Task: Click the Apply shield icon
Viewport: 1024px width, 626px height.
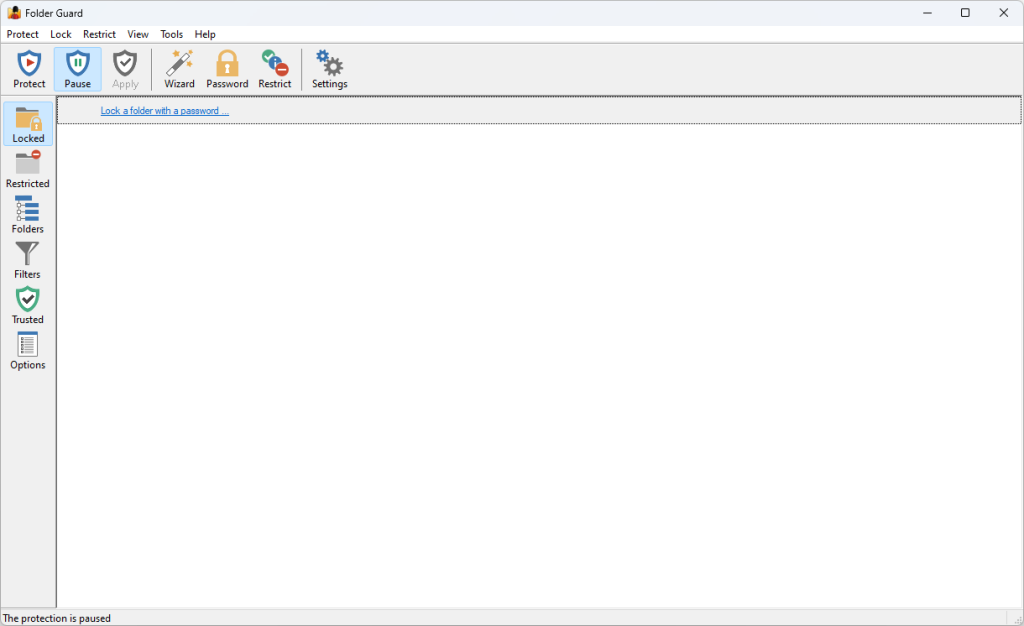Action: pyautogui.click(x=124, y=68)
